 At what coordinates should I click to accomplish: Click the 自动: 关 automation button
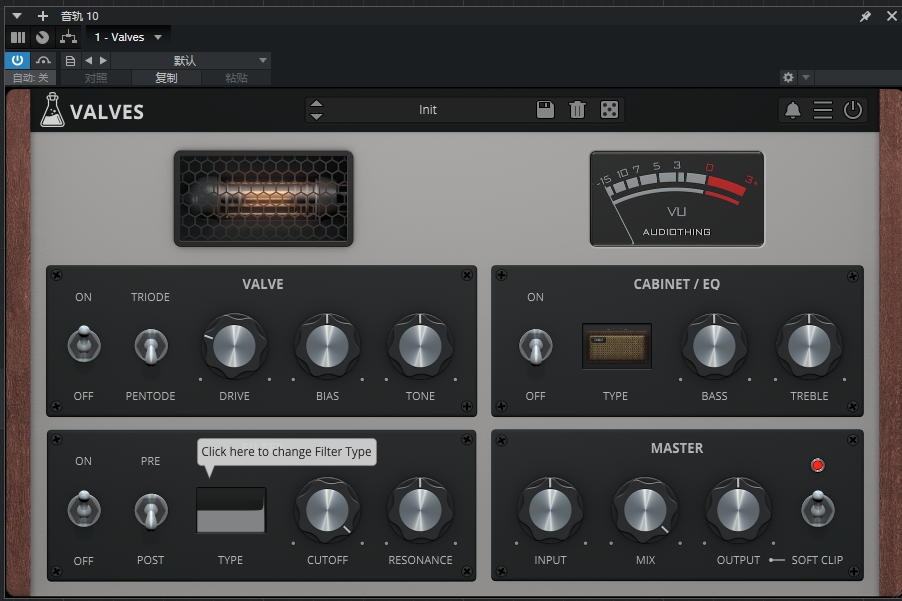(30, 78)
